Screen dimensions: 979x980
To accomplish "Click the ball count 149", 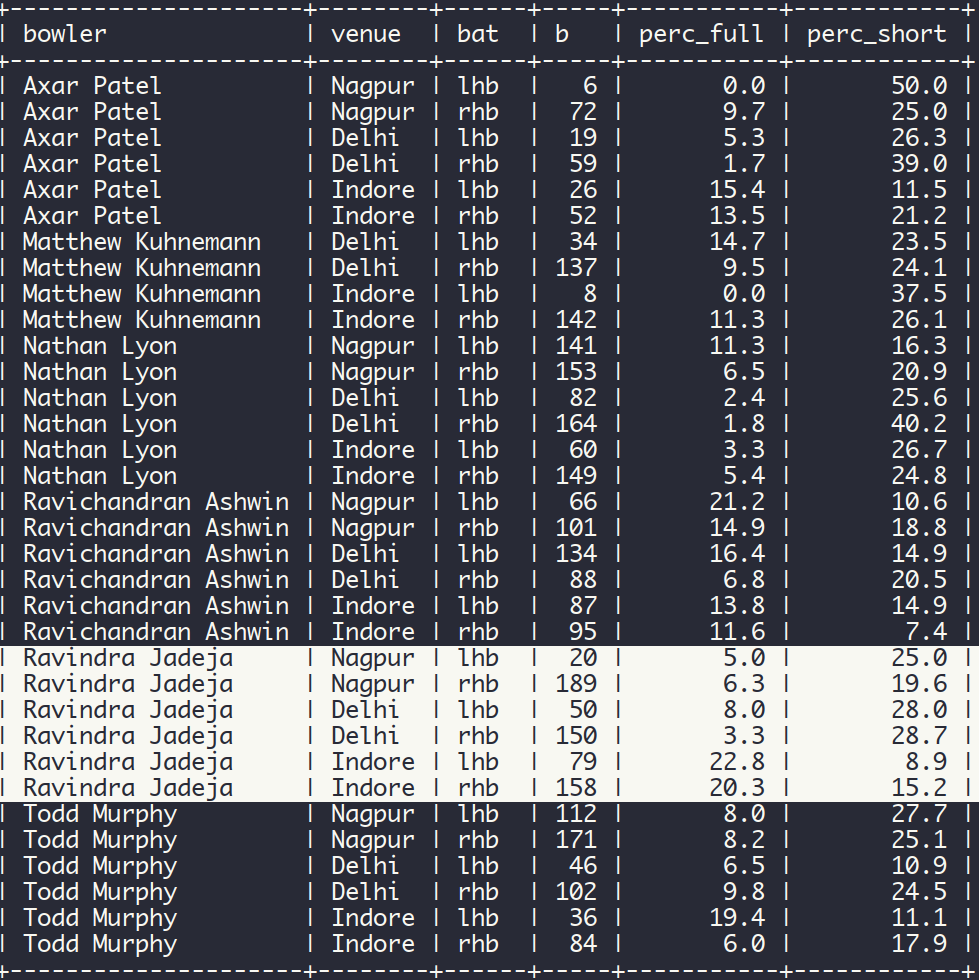I will [x=576, y=476].
